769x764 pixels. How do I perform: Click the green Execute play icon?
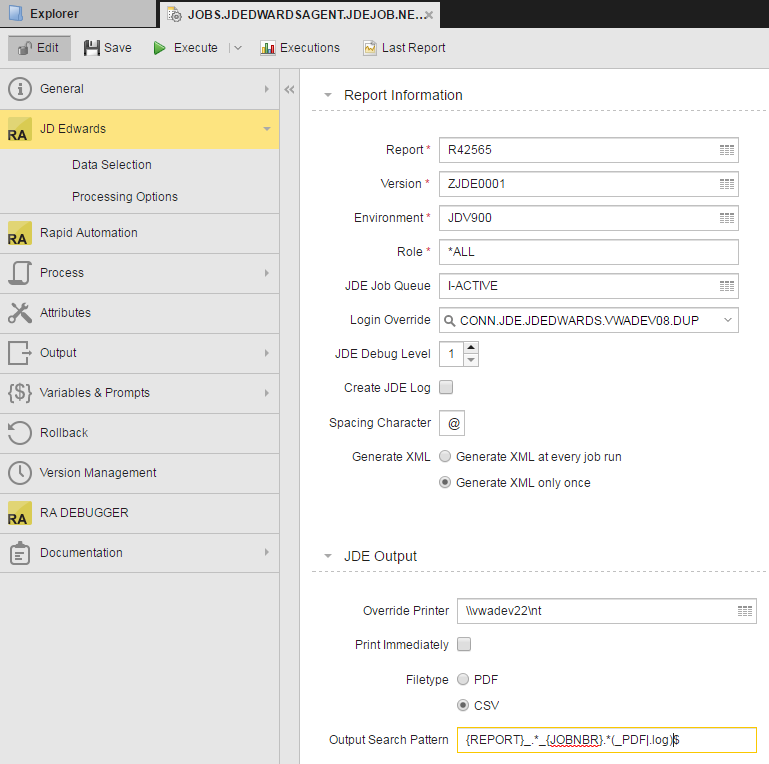[159, 48]
